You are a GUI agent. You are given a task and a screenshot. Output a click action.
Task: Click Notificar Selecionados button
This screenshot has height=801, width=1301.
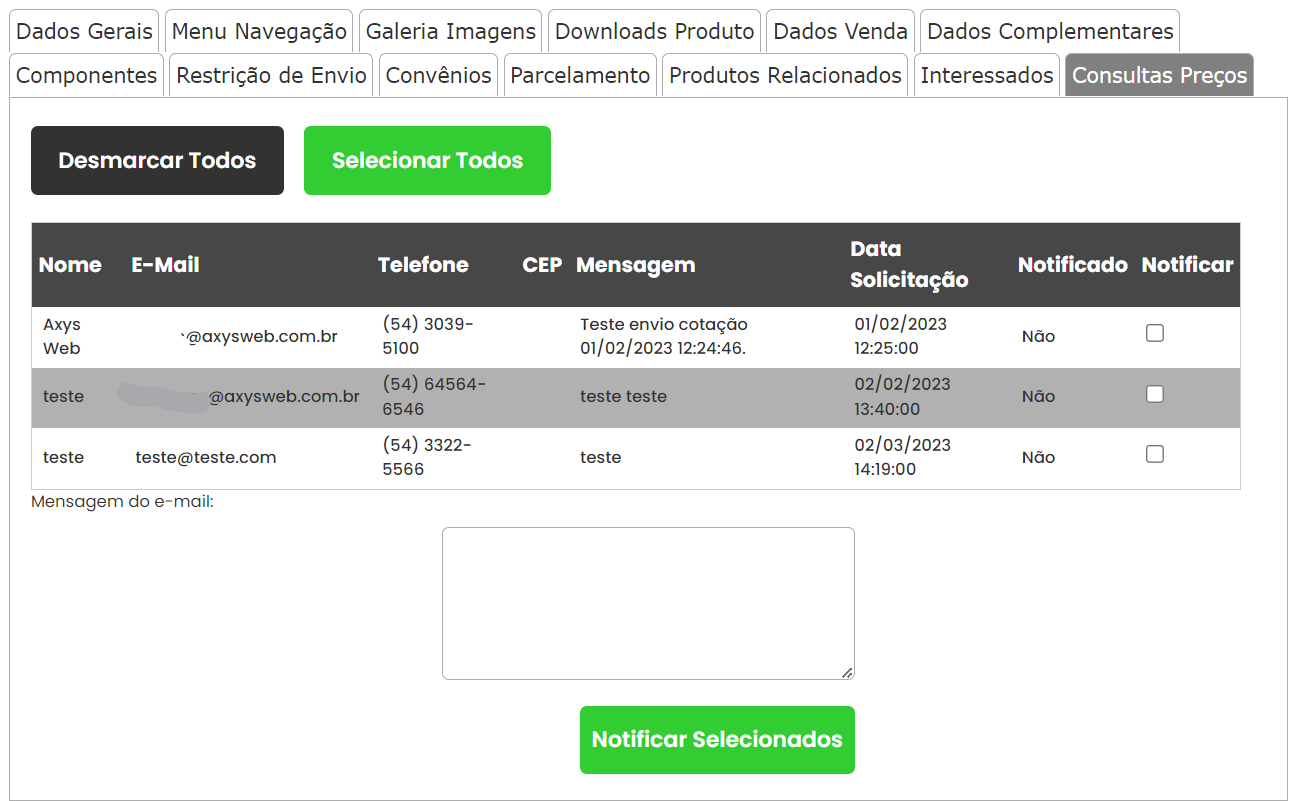coord(717,740)
